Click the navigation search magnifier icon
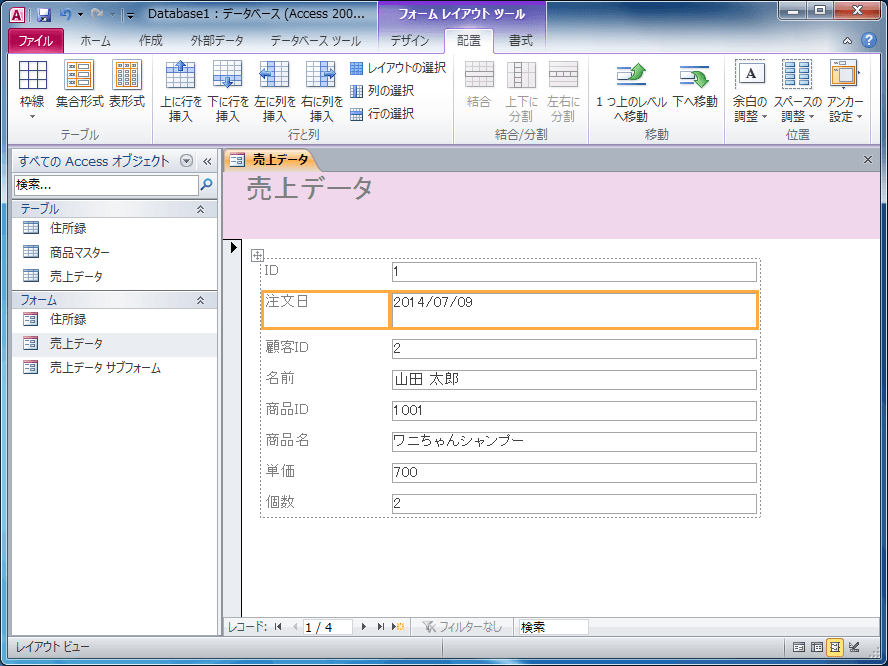888x666 pixels. click(x=207, y=185)
